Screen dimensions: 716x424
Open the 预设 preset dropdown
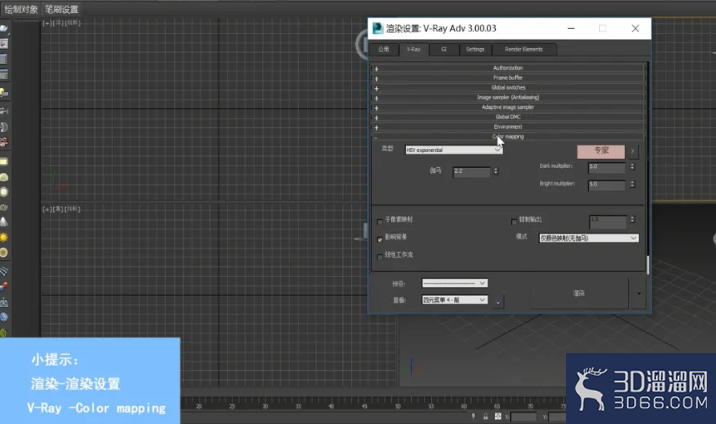(455, 283)
